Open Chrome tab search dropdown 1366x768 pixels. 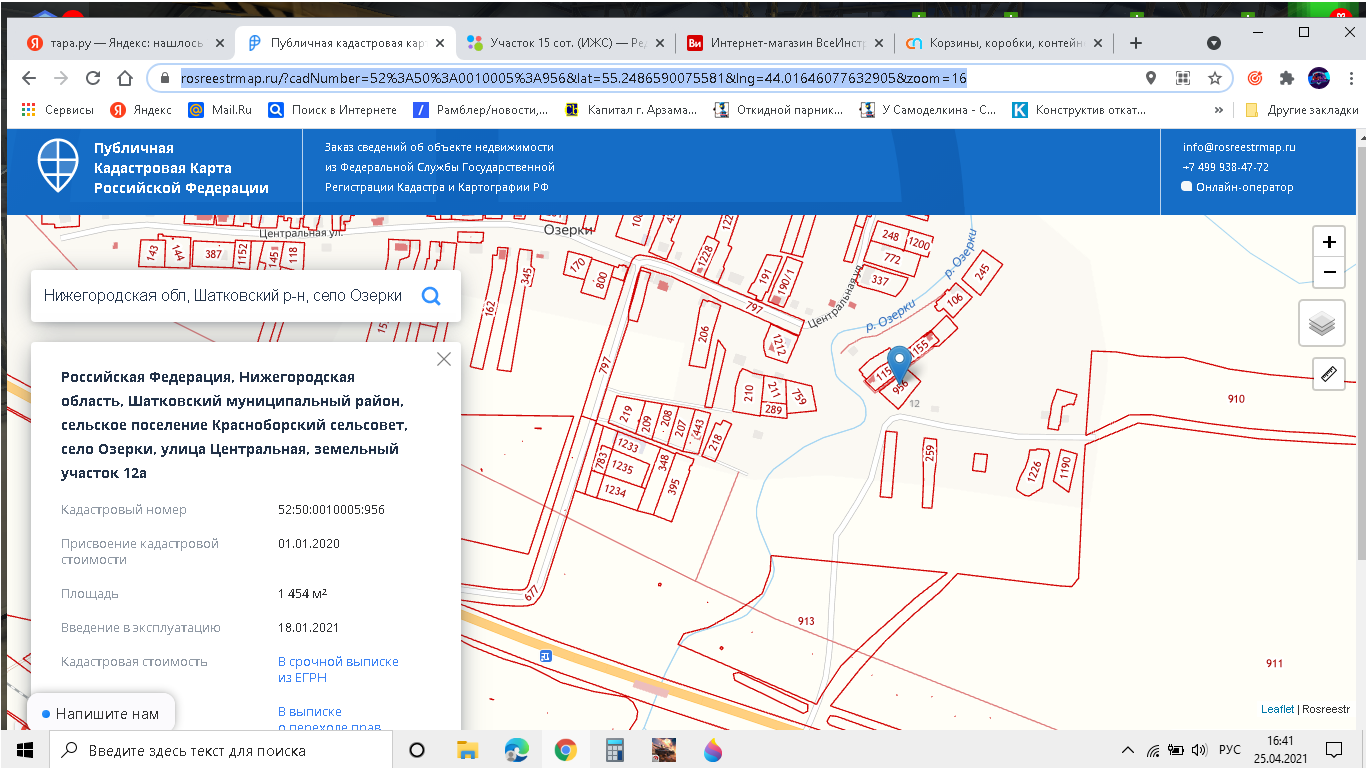1214,43
